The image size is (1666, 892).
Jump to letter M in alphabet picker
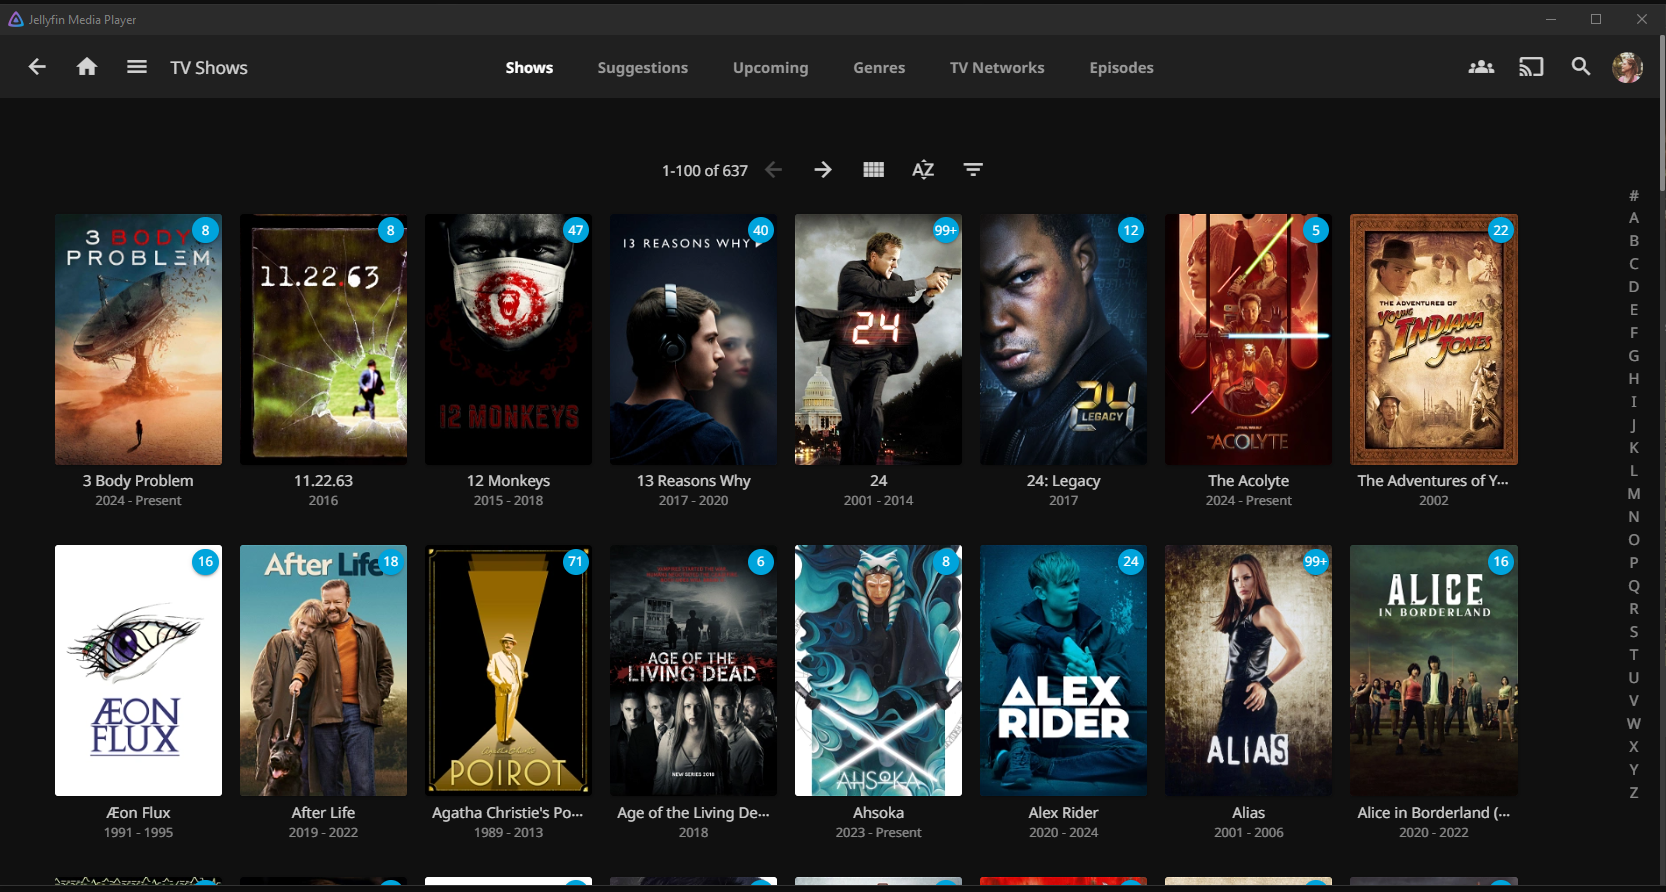1634,494
